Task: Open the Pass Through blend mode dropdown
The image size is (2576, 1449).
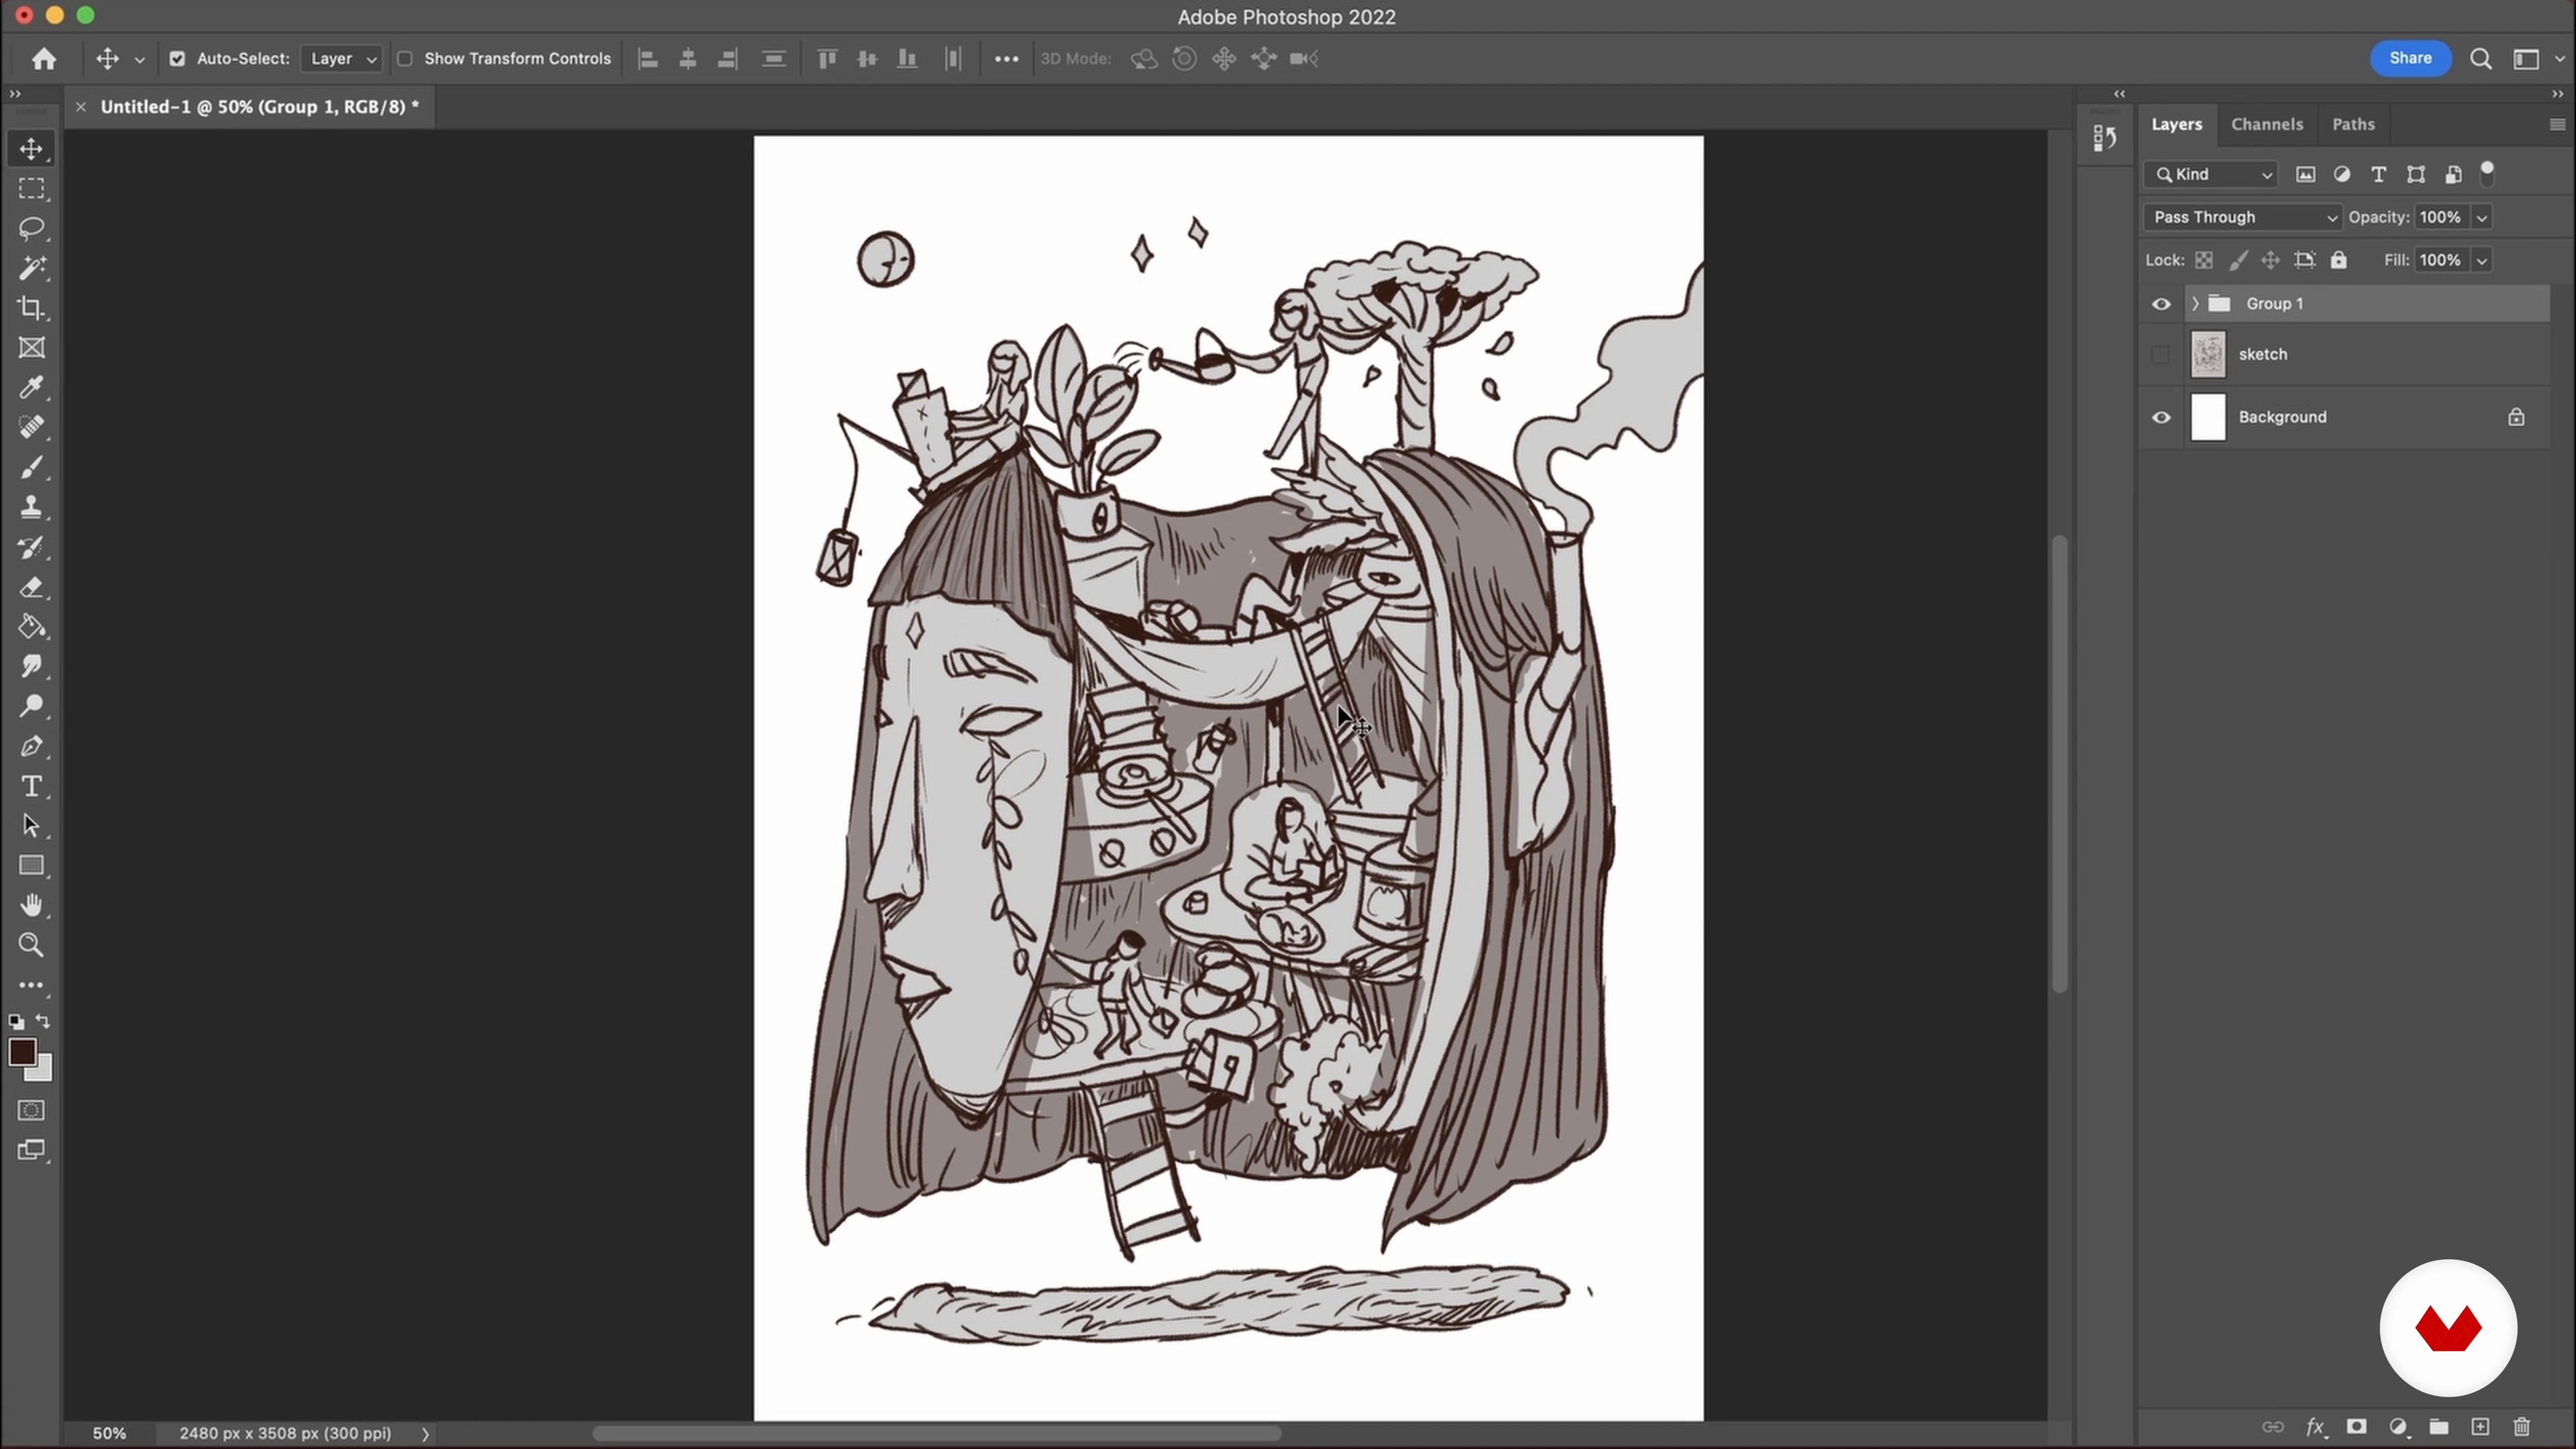Action: (2243, 217)
